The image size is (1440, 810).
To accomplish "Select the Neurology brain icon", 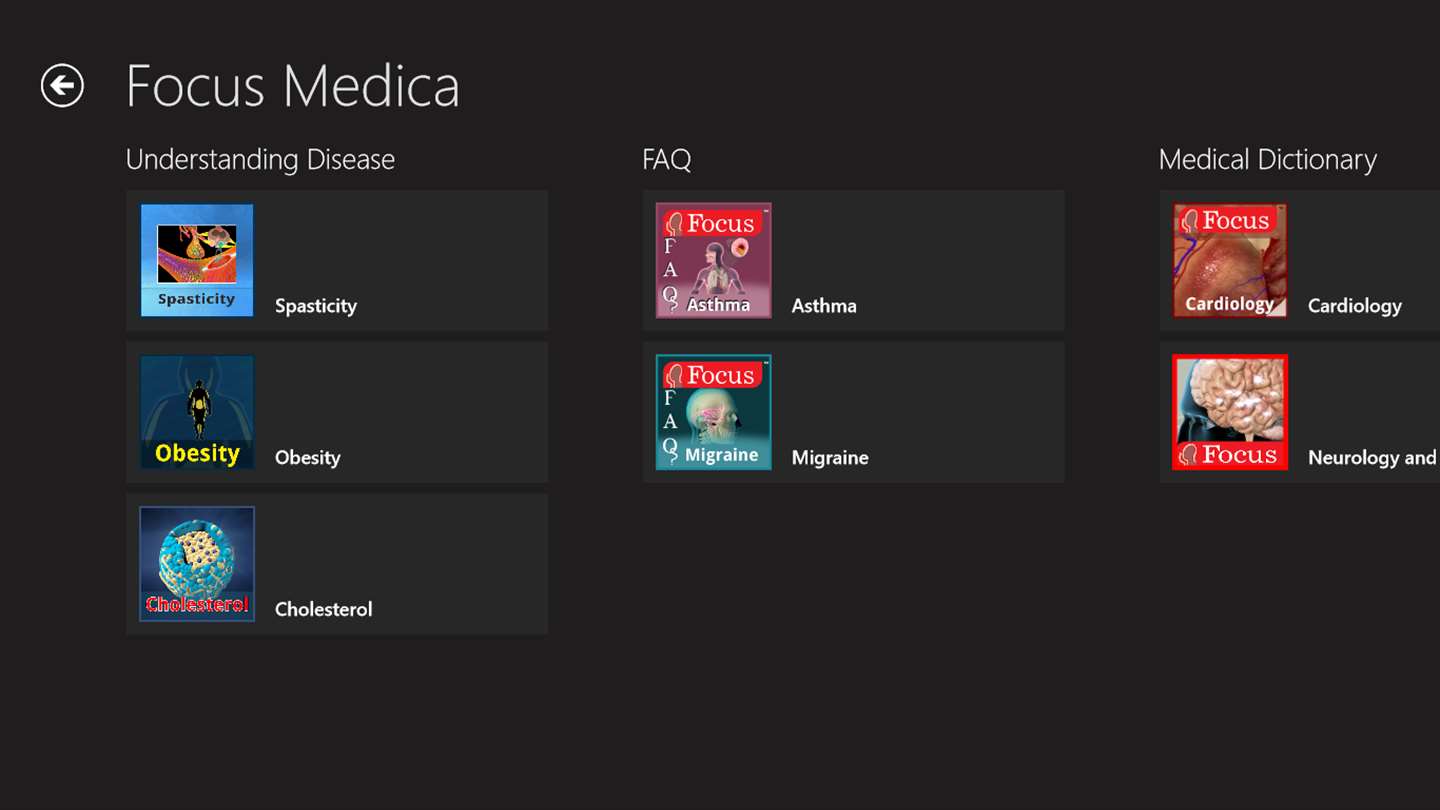I will coord(1229,412).
